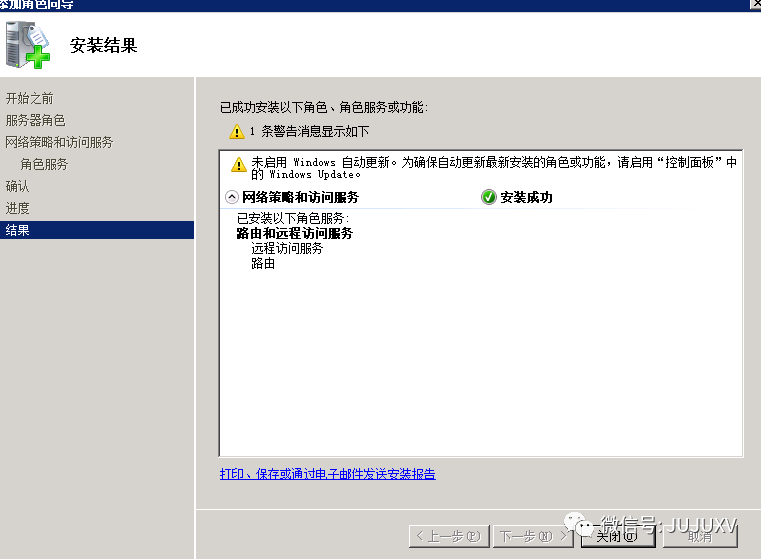Click the 路由和远程访问服务 entry in results
The image size is (761, 559).
295,233
